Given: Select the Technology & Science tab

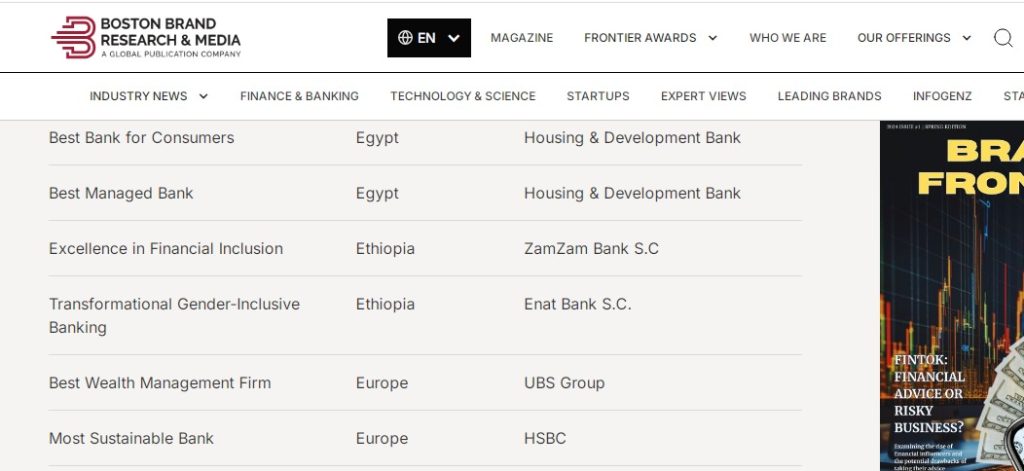Looking at the screenshot, I should coord(462,96).
